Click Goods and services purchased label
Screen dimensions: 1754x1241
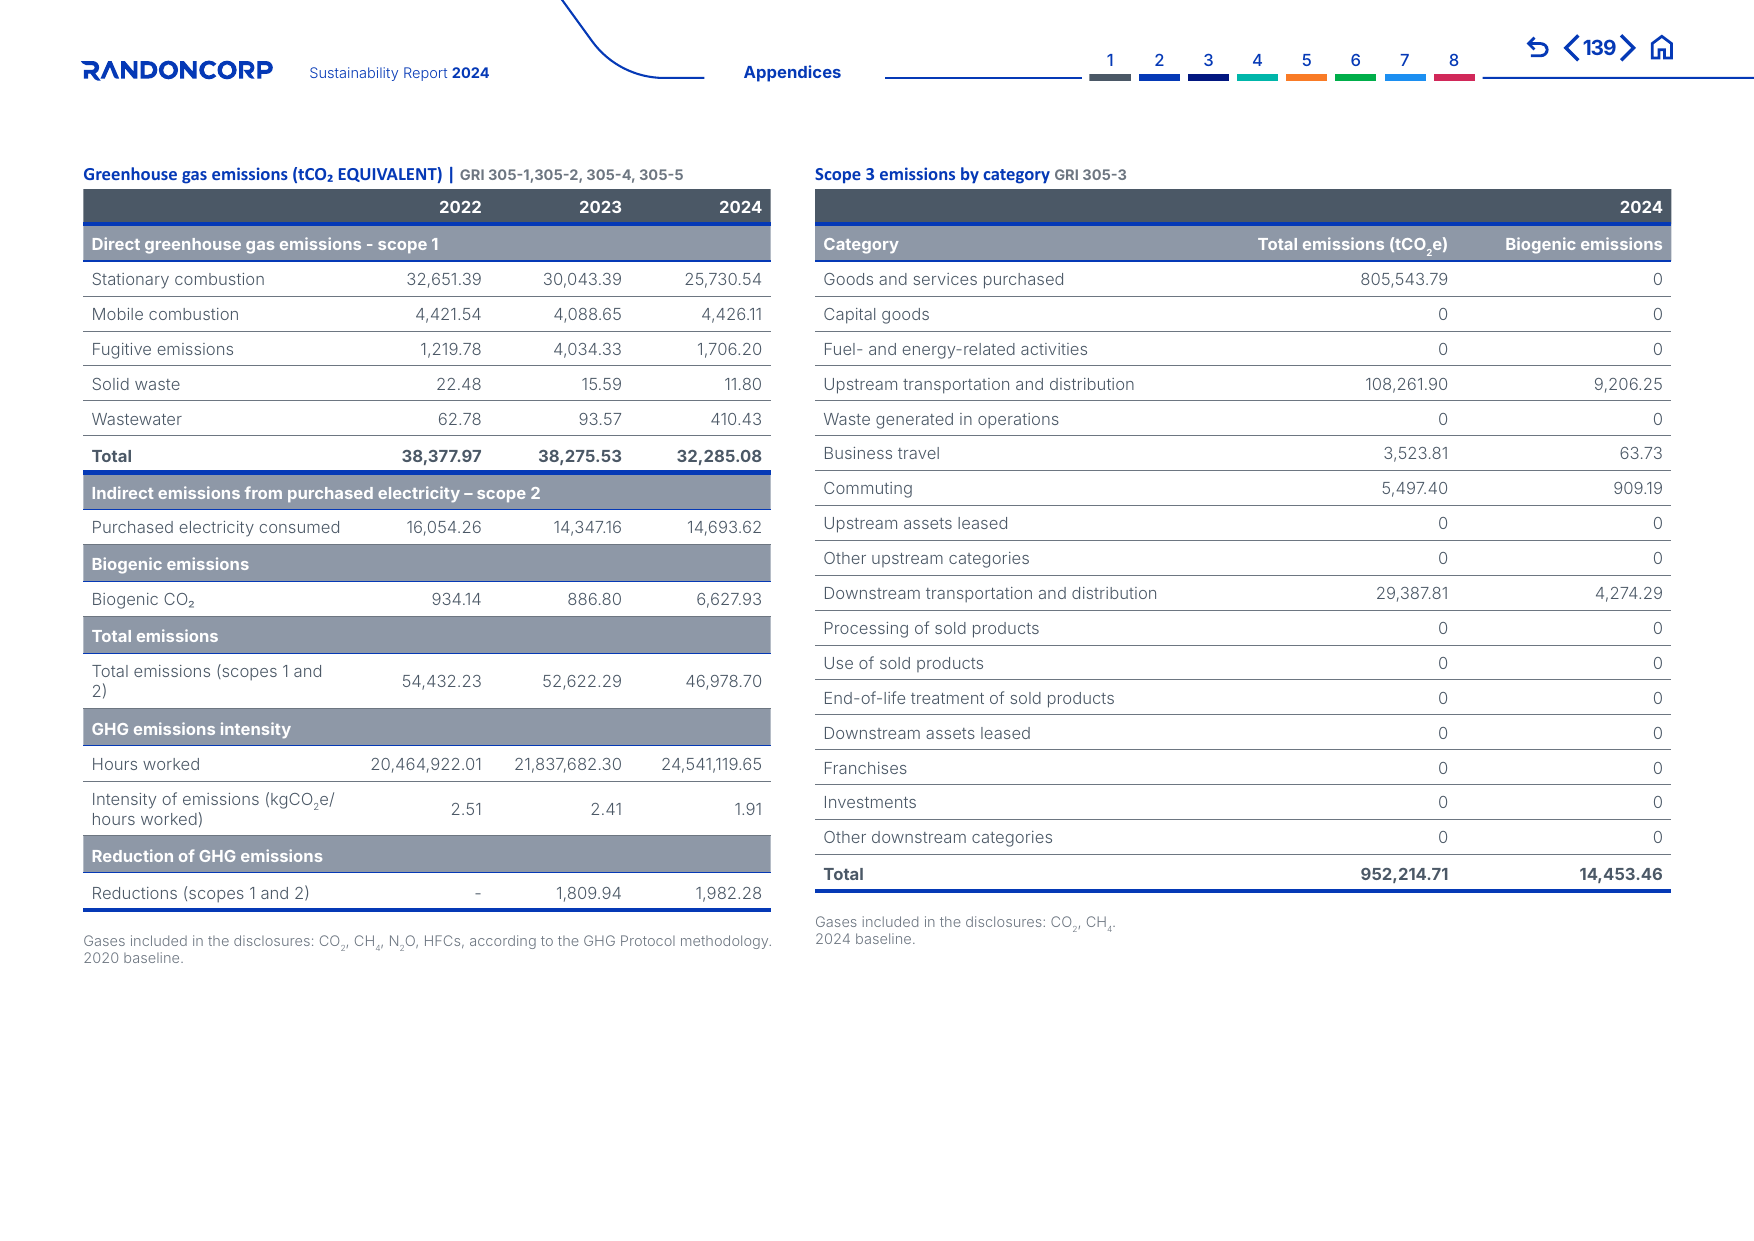click(x=943, y=279)
